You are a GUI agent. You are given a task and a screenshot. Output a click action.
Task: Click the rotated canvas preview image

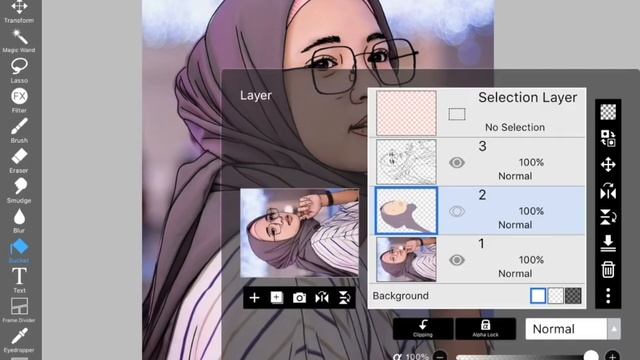(x=300, y=233)
